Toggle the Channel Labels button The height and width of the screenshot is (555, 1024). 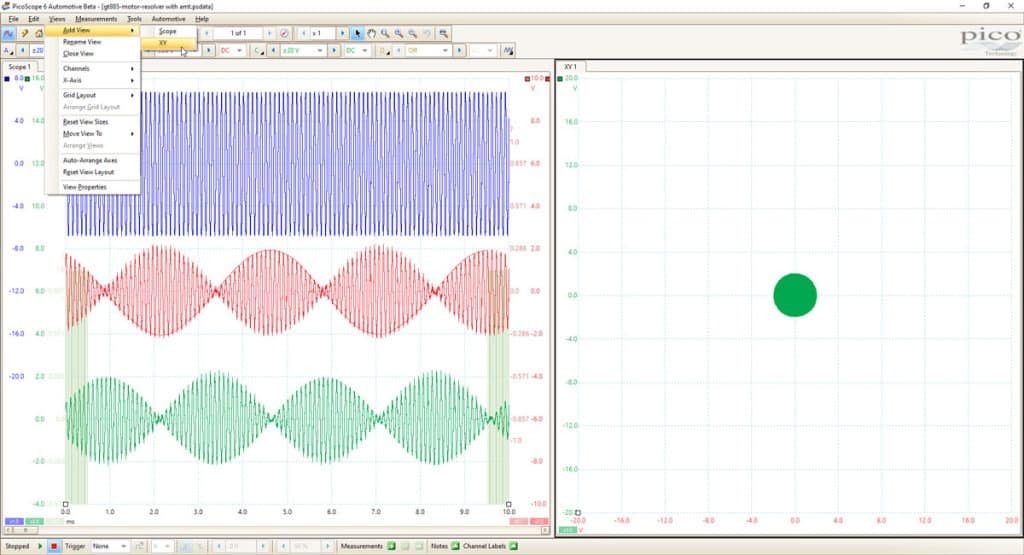tap(513, 546)
